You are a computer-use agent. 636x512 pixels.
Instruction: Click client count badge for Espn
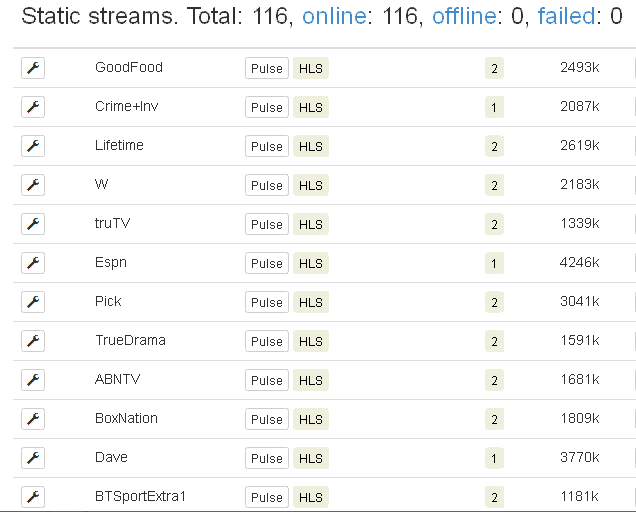pyautogui.click(x=494, y=262)
